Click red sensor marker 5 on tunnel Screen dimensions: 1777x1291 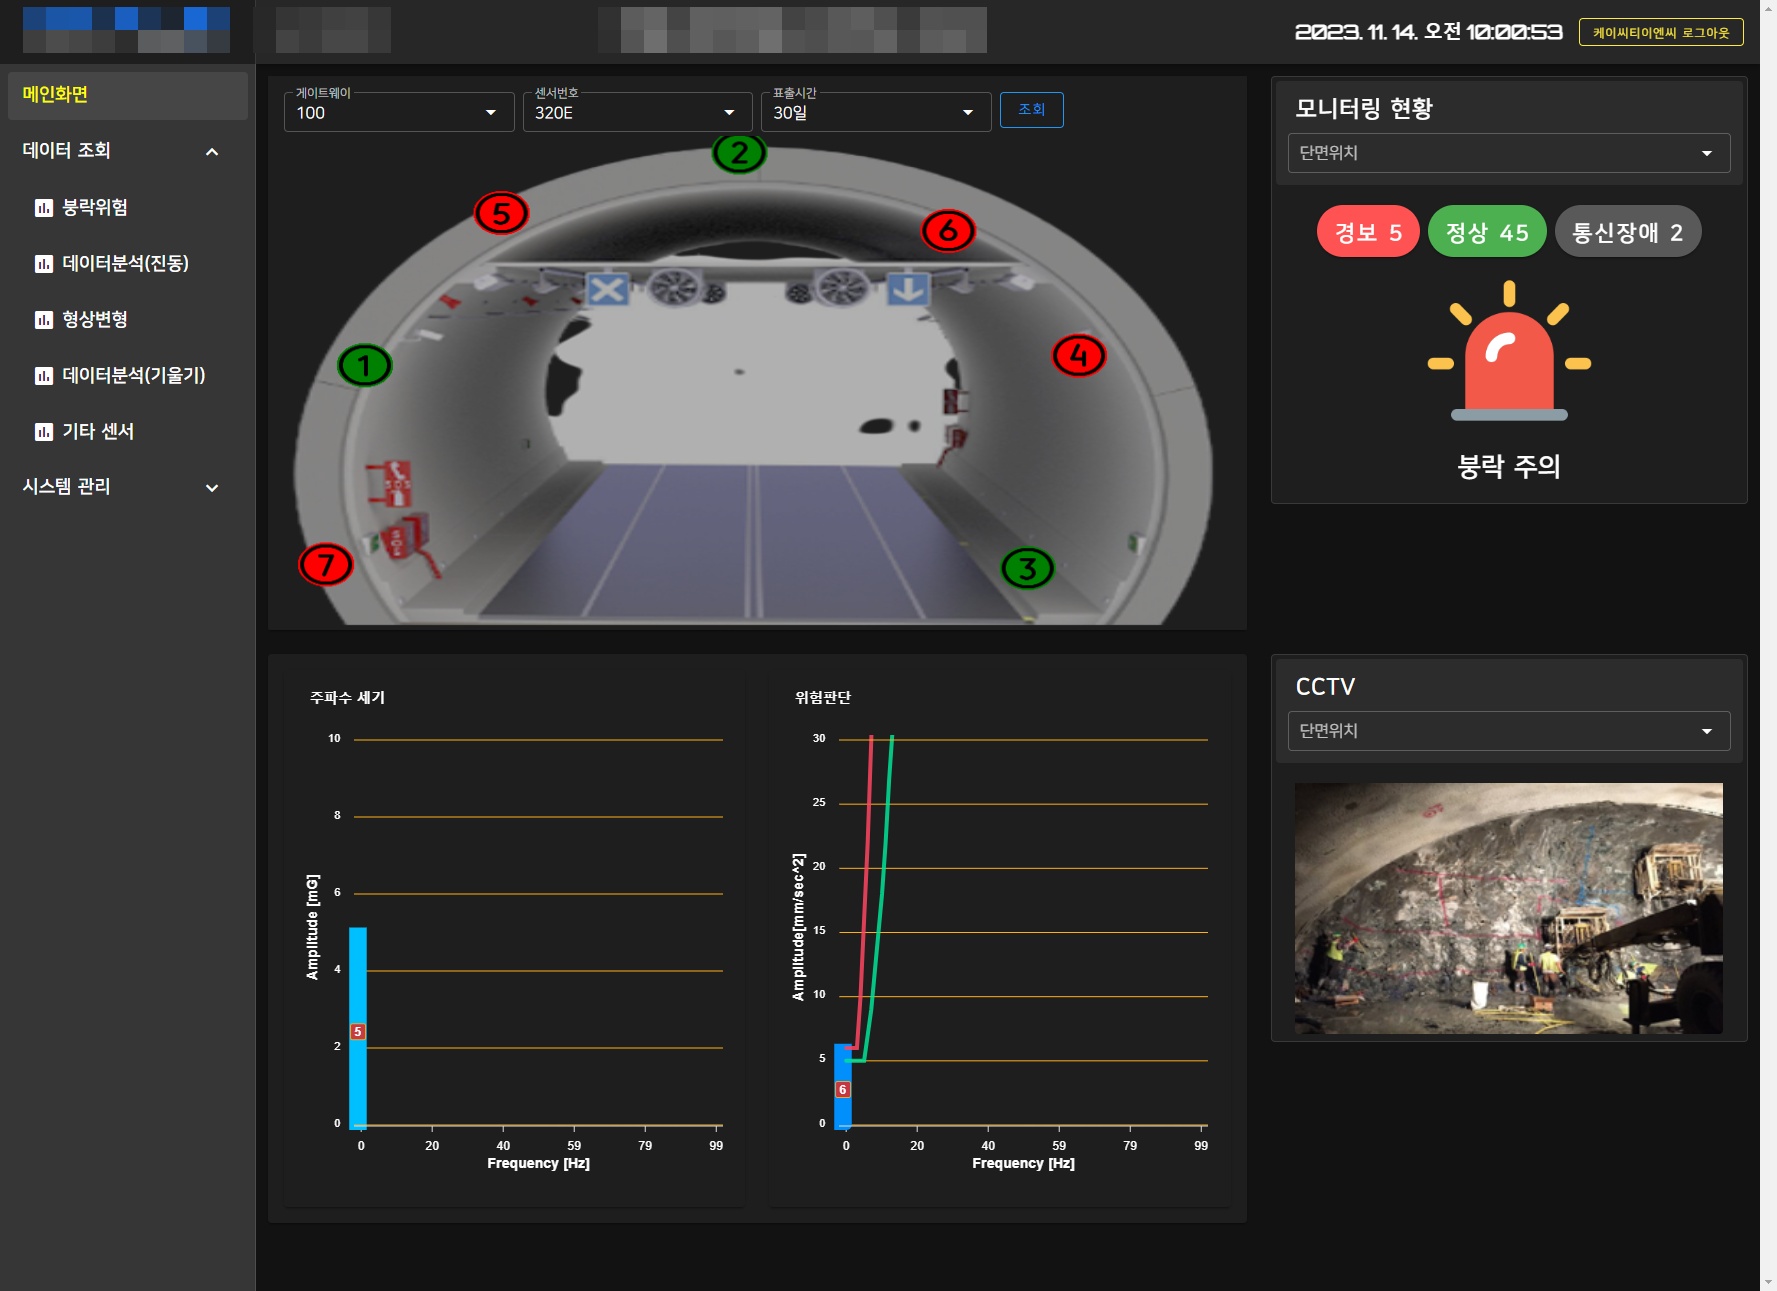coord(501,213)
